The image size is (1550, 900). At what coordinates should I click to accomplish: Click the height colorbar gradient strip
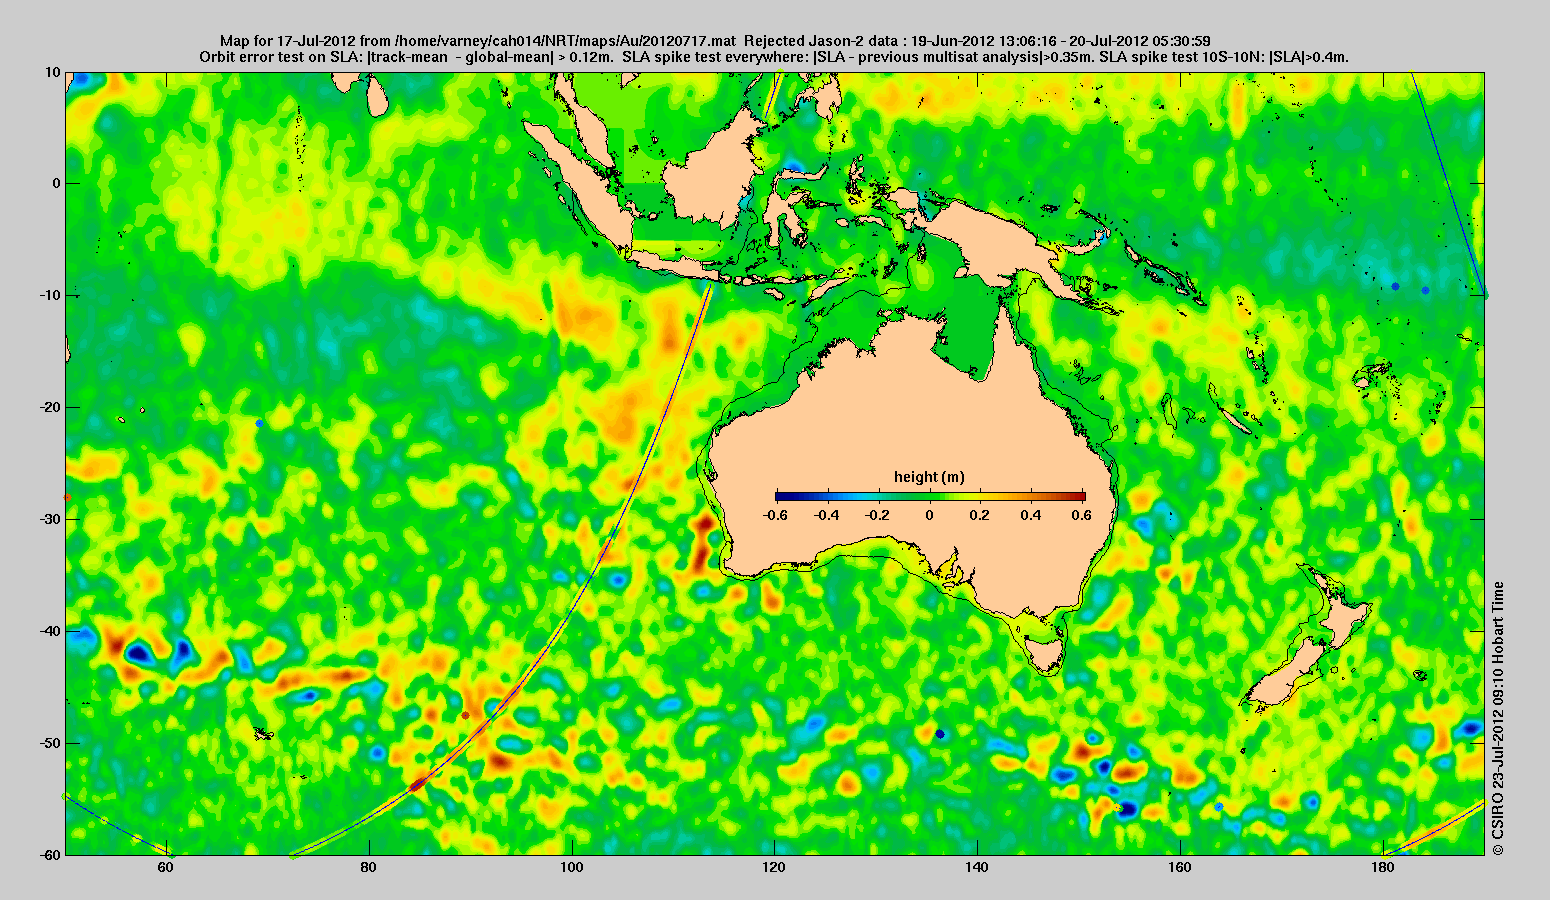coord(930,496)
